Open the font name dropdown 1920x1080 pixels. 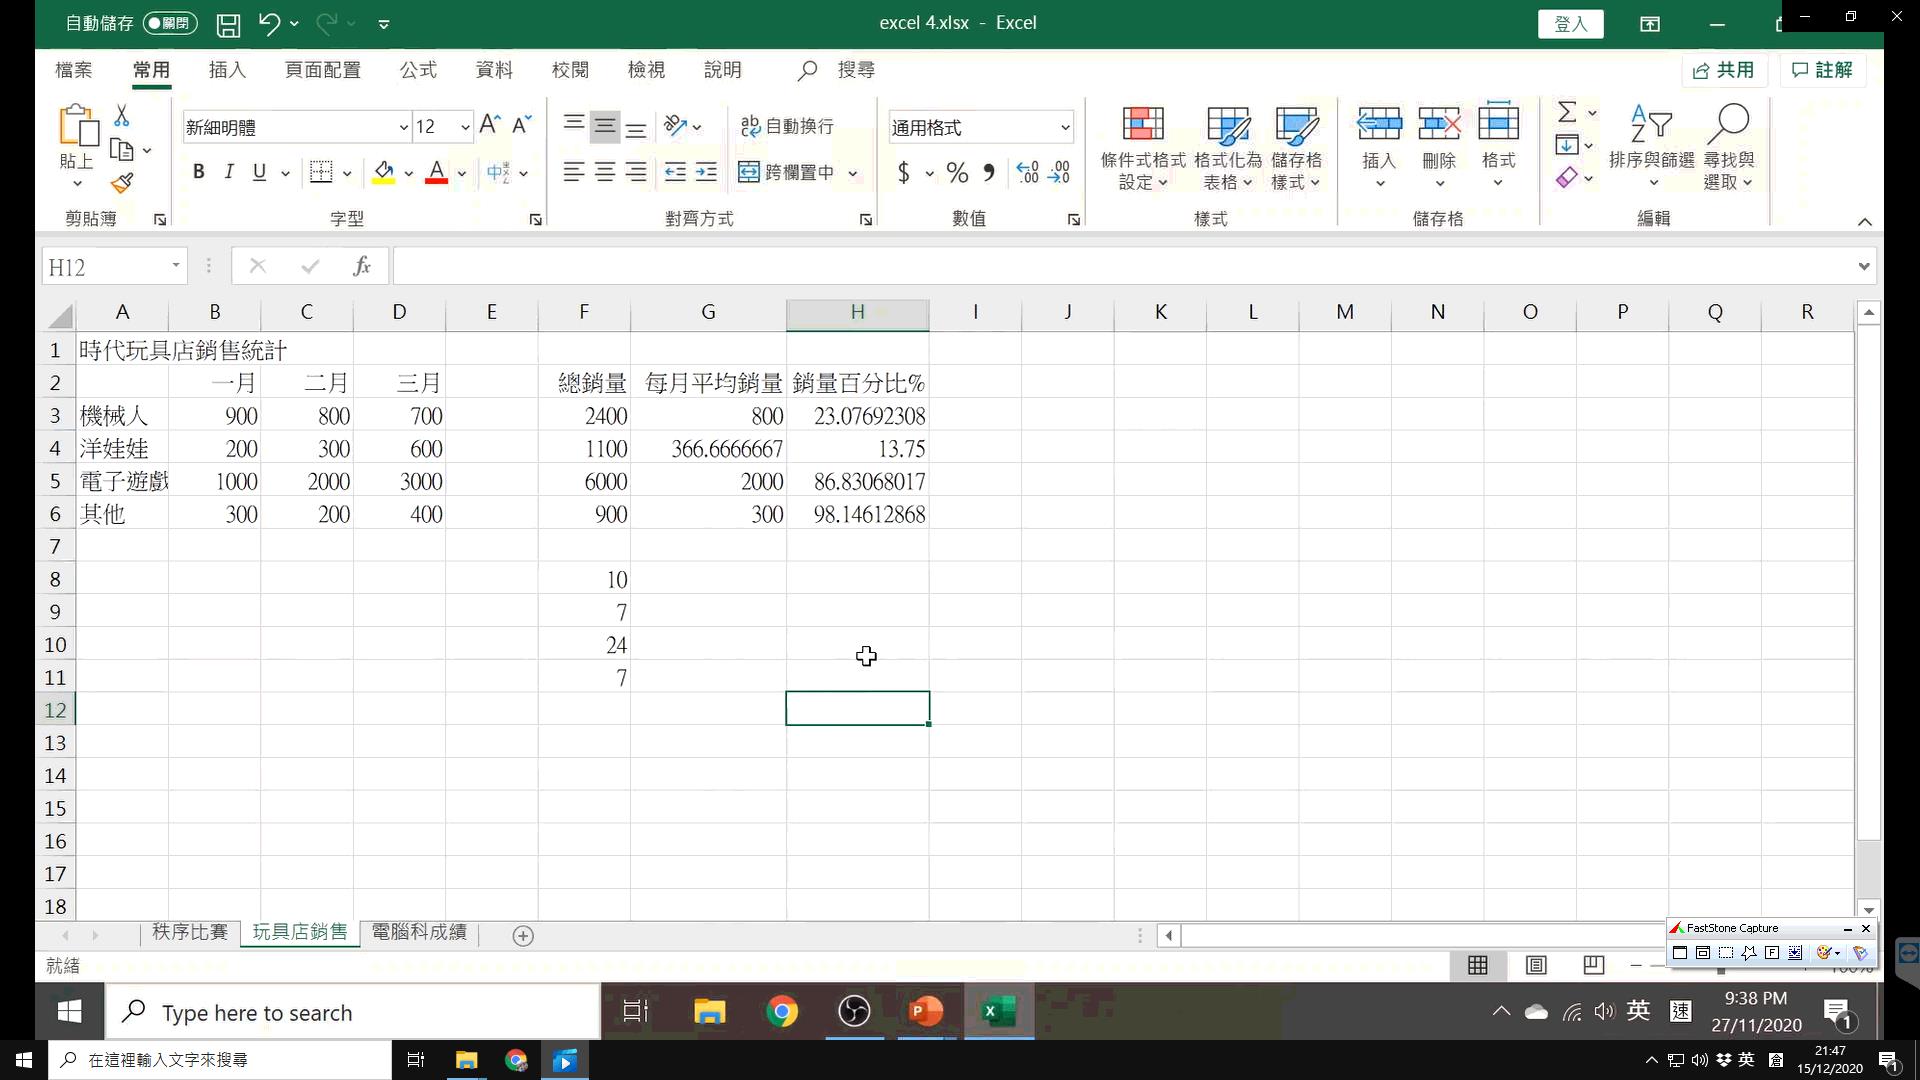coord(403,127)
